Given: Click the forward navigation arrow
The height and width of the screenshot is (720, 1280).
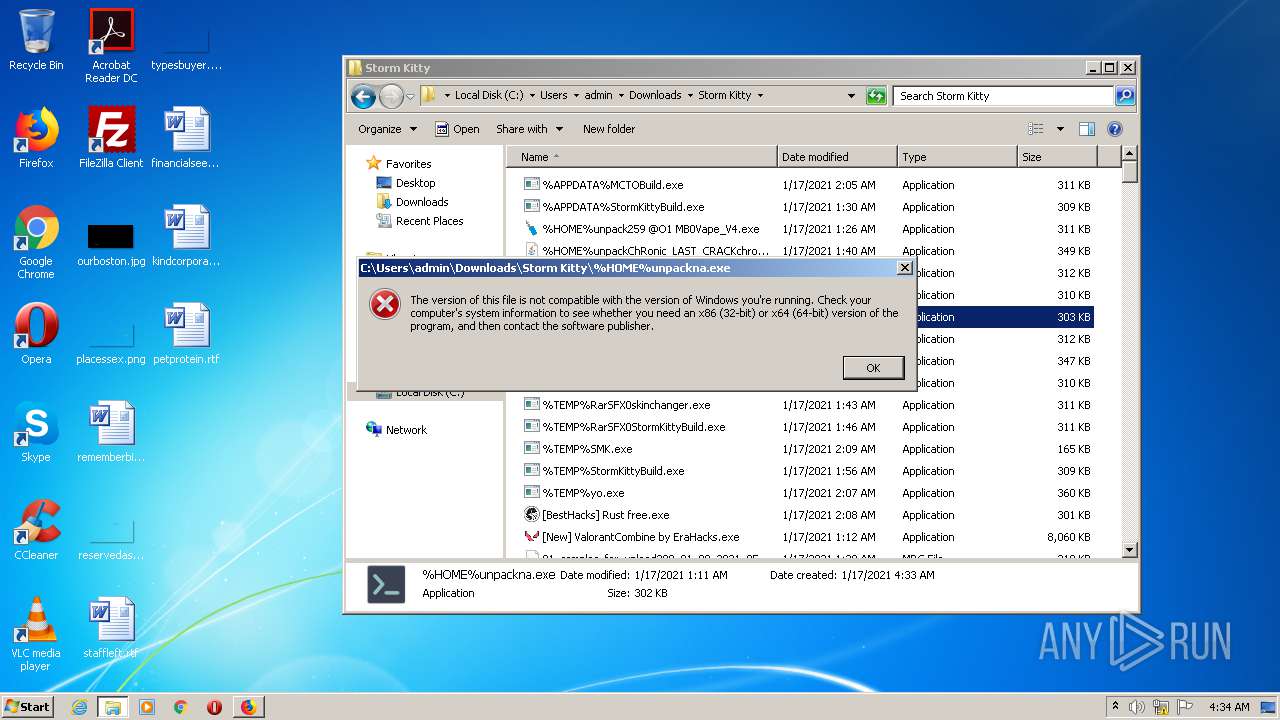Looking at the screenshot, I should pyautogui.click(x=391, y=96).
